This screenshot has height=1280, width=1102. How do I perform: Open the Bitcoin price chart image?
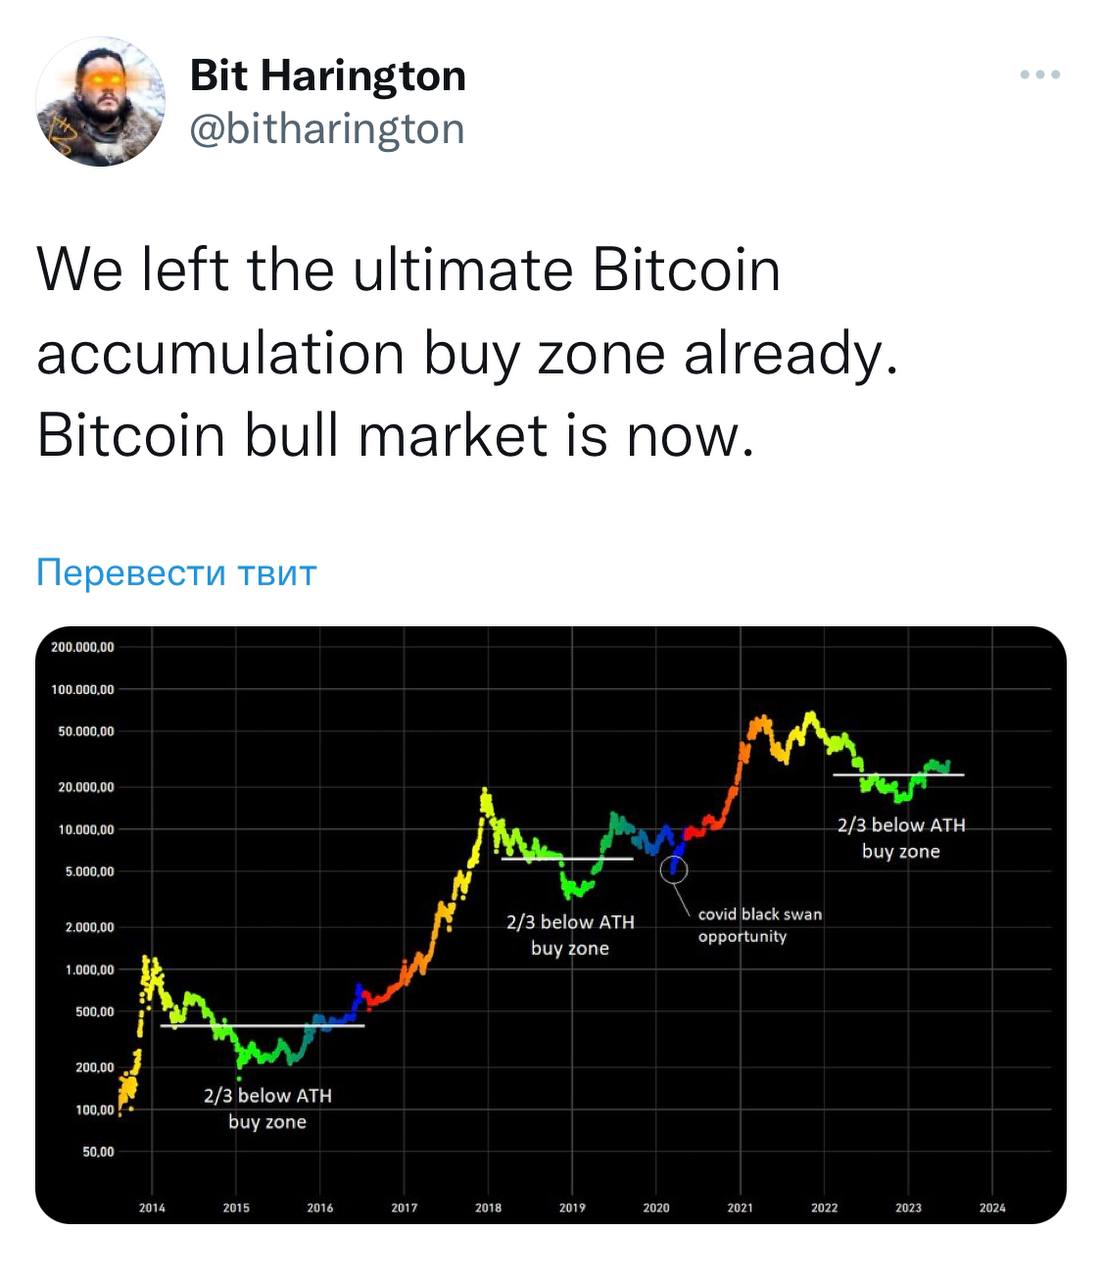[551, 924]
